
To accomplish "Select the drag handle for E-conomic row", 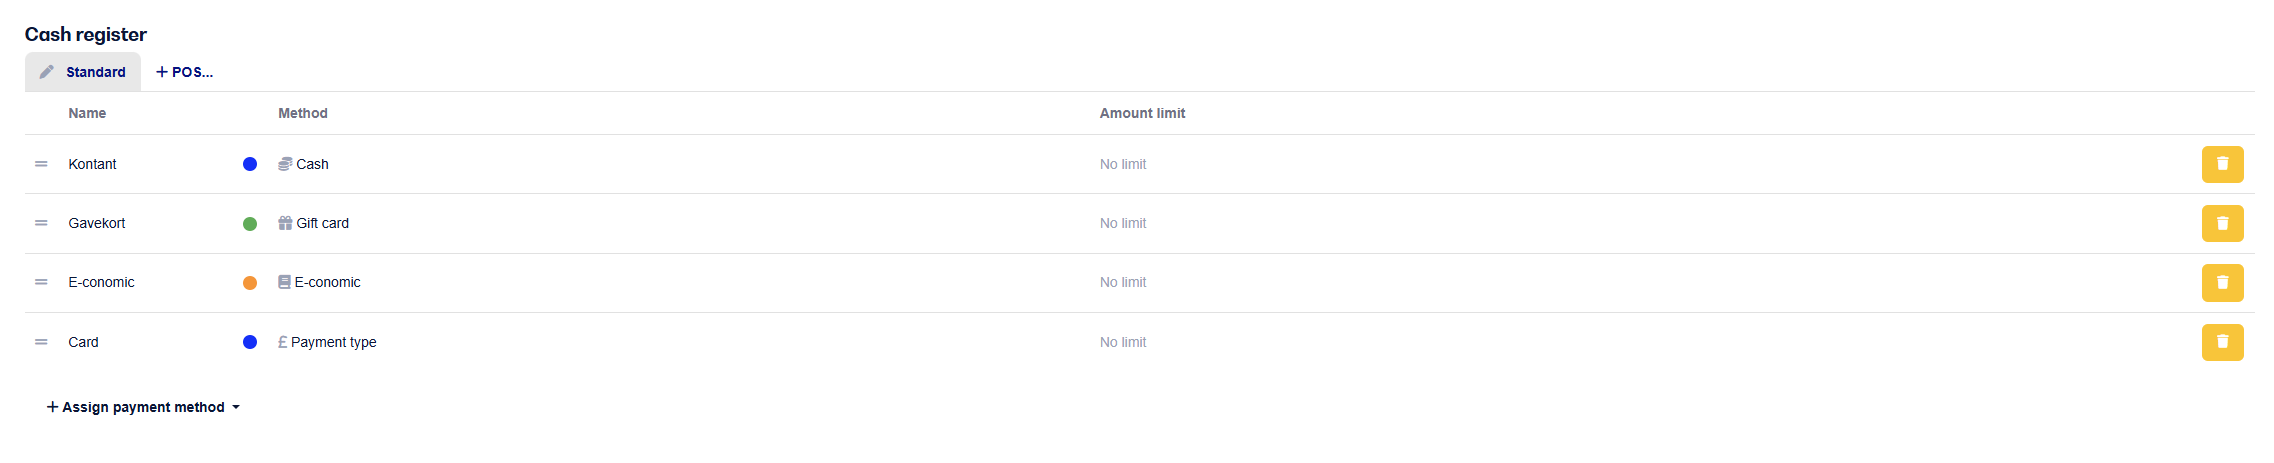I will (41, 282).
